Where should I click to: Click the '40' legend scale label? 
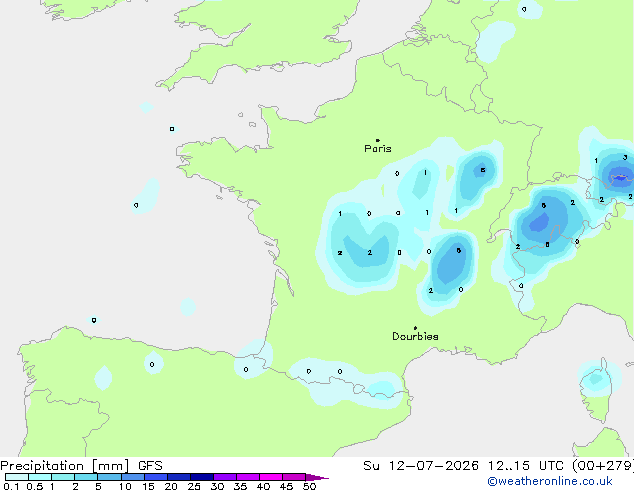coord(263,486)
